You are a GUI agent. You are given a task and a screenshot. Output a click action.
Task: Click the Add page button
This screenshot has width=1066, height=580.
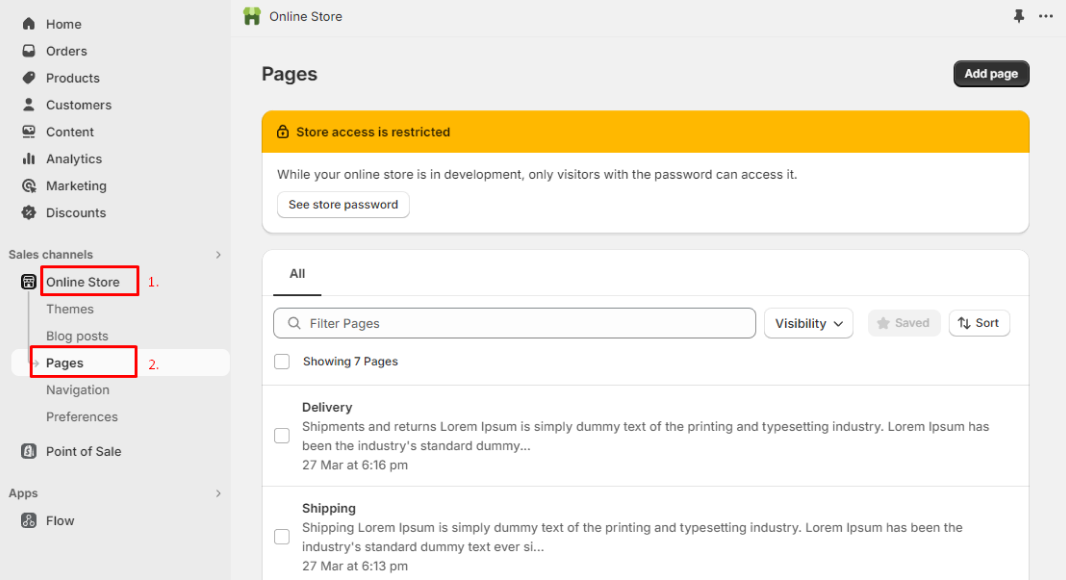click(x=991, y=73)
